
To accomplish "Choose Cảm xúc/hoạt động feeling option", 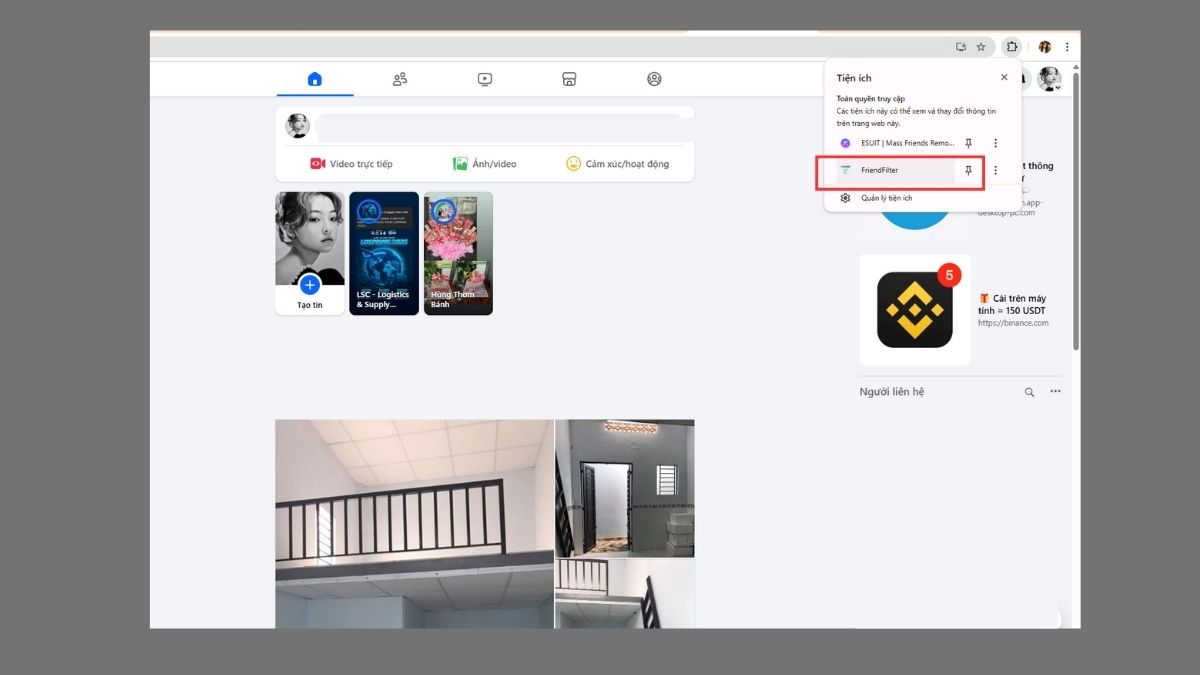I will pyautogui.click(x=617, y=164).
